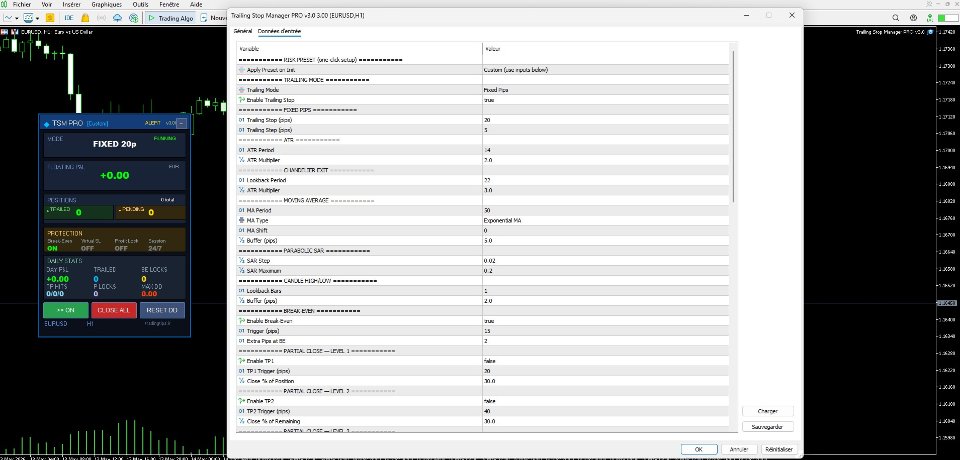Open the Fenêtre menu
The width and height of the screenshot is (960, 460).
[x=169, y=4]
